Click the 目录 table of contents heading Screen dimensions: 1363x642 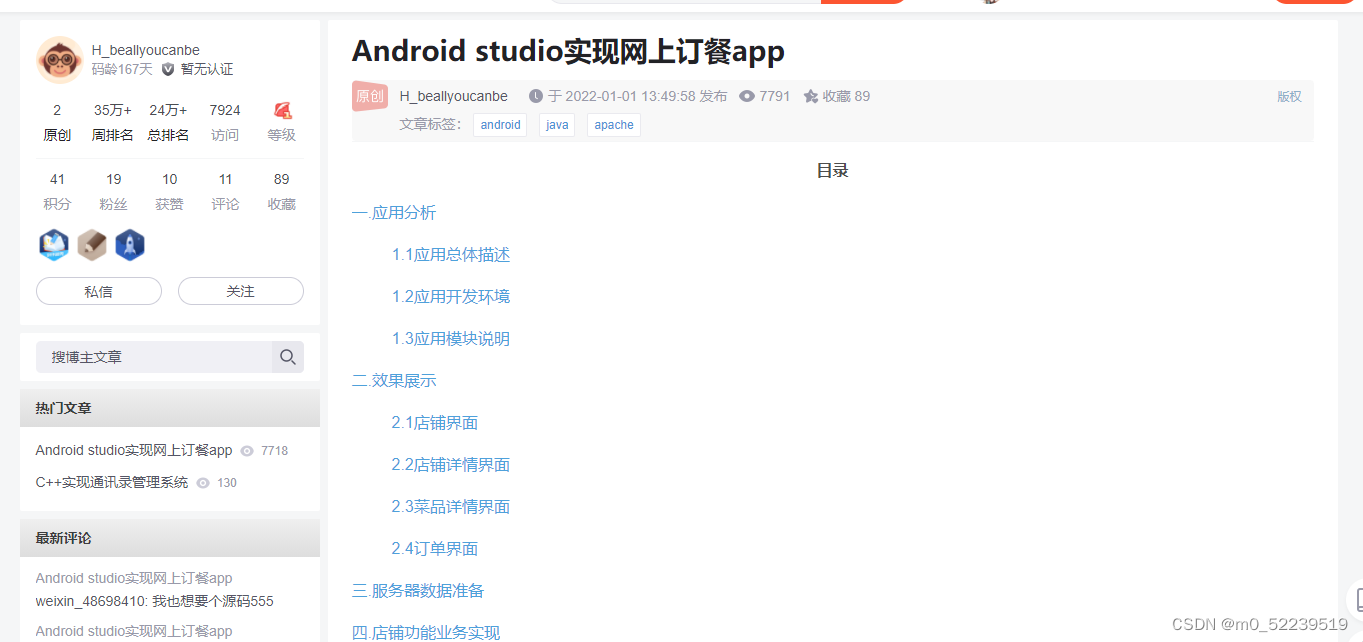point(832,171)
